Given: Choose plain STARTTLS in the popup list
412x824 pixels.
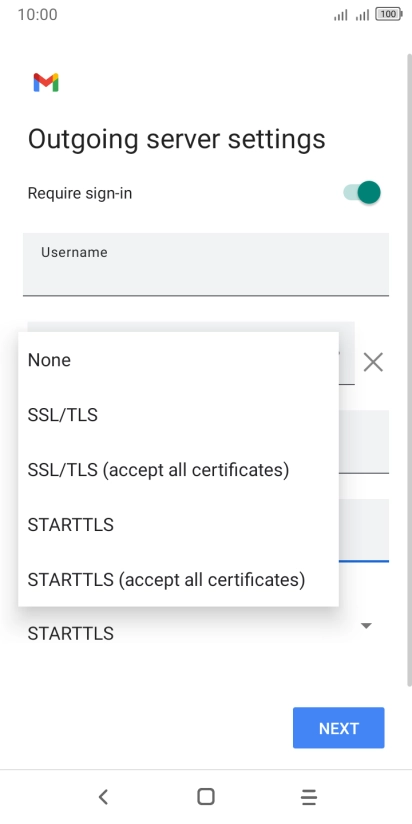Looking at the screenshot, I should click(178, 525).
